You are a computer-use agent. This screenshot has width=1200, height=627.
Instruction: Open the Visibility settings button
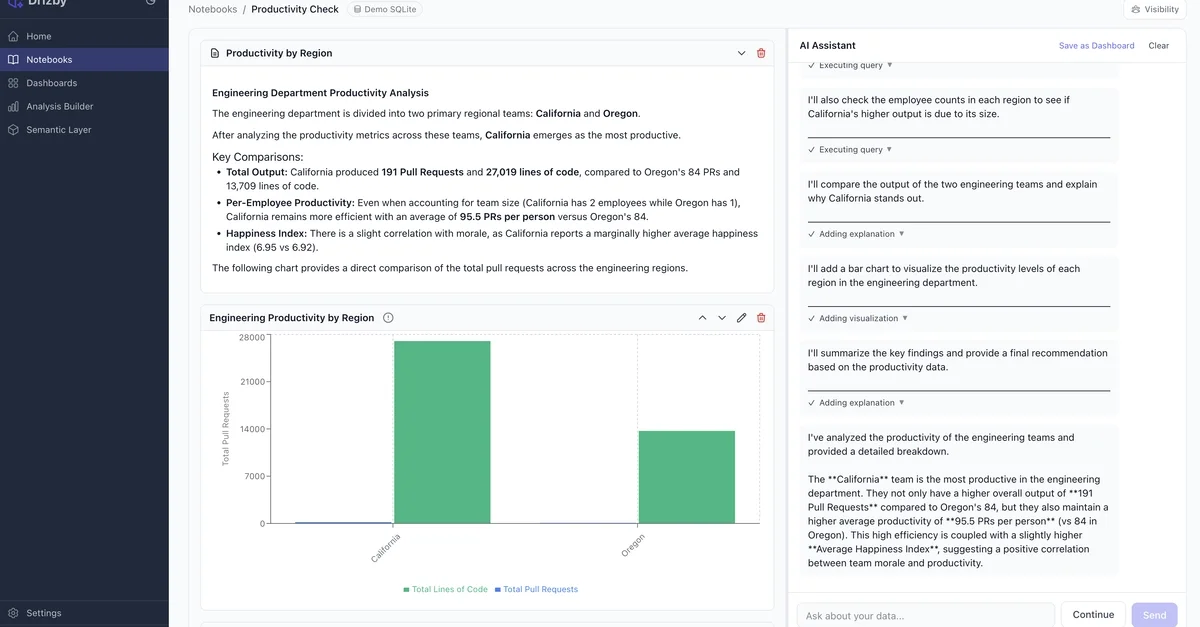[x=1155, y=9]
